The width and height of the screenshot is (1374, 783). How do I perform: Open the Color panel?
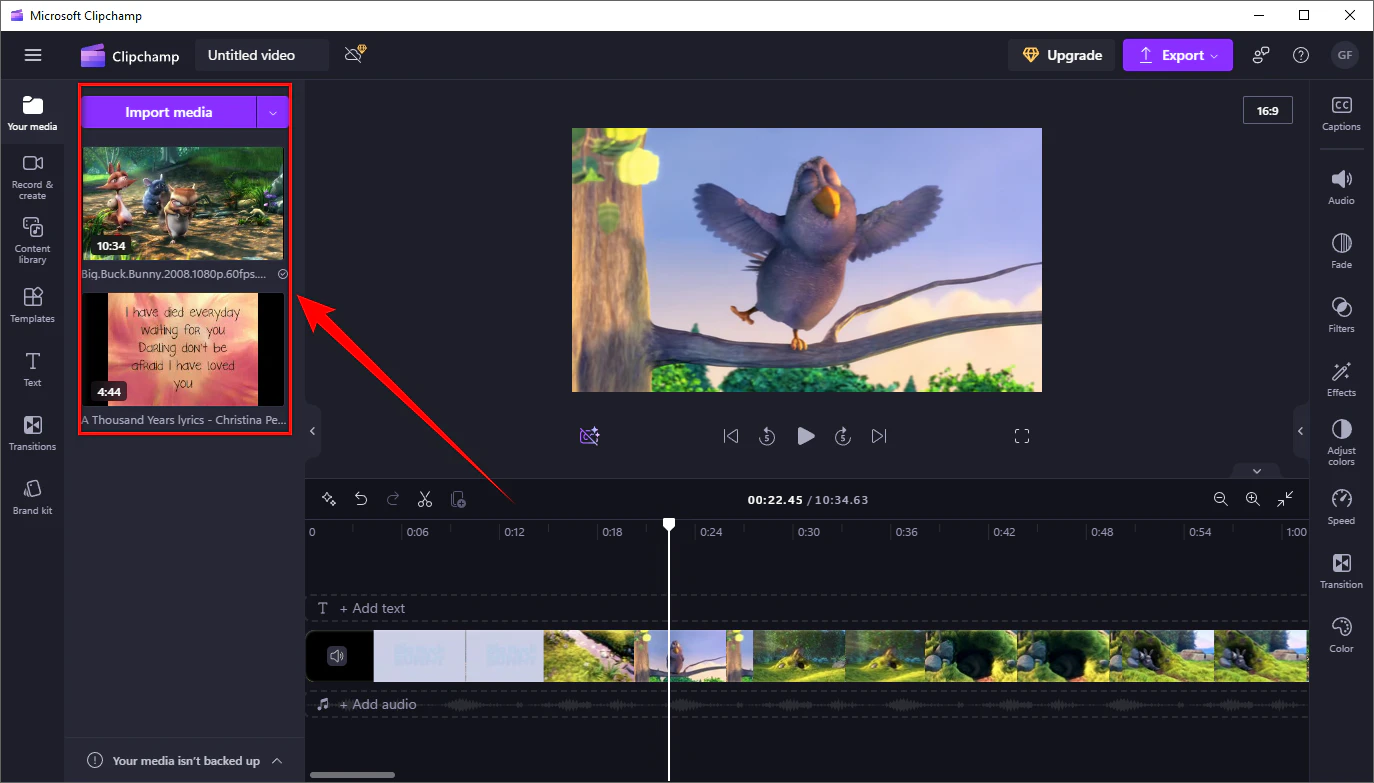(x=1341, y=635)
